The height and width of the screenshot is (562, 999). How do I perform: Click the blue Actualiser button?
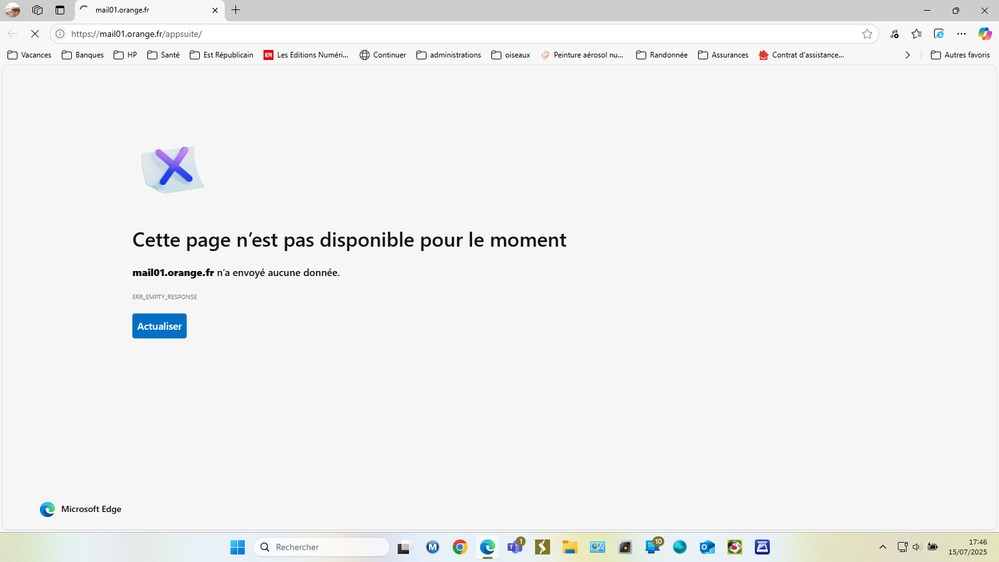click(x=159, y=326)
